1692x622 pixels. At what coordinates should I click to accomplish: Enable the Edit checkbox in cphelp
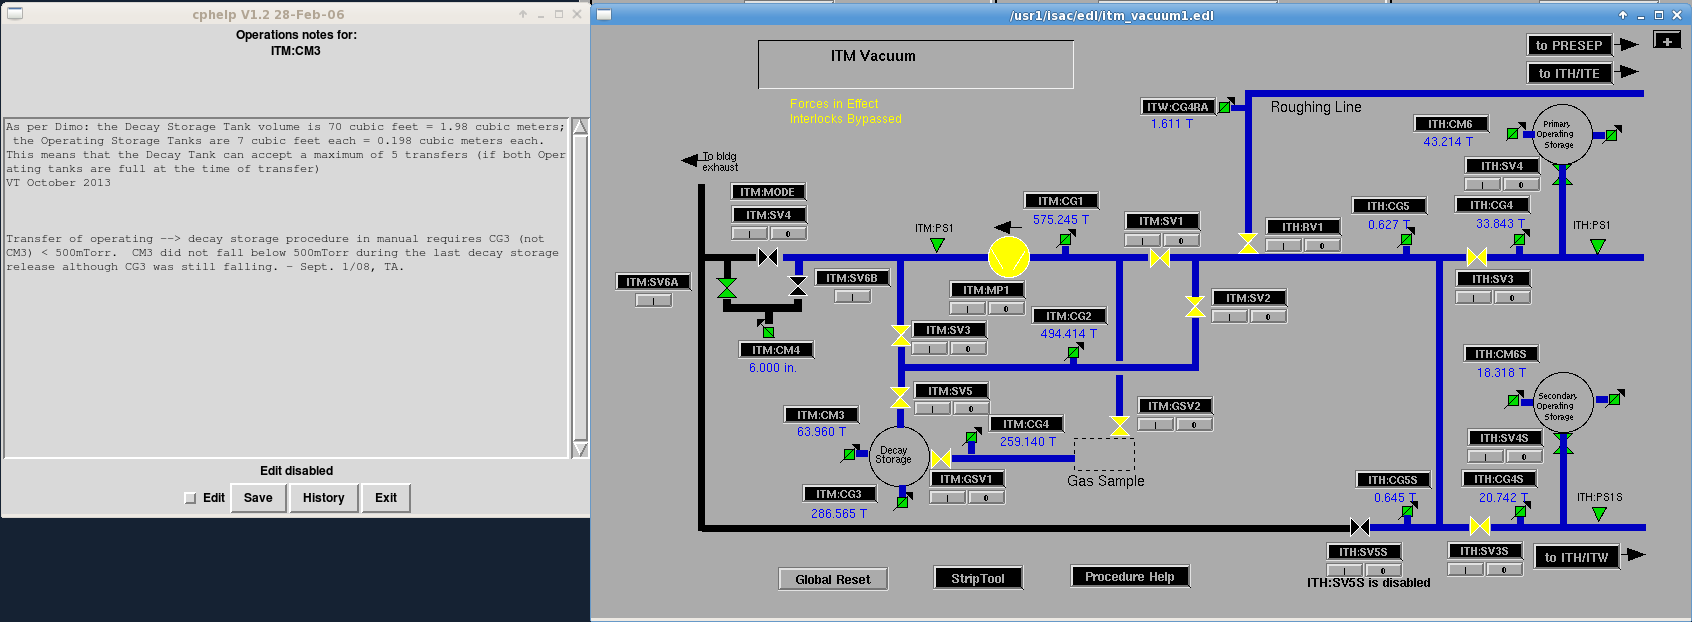tap(190, 498)
